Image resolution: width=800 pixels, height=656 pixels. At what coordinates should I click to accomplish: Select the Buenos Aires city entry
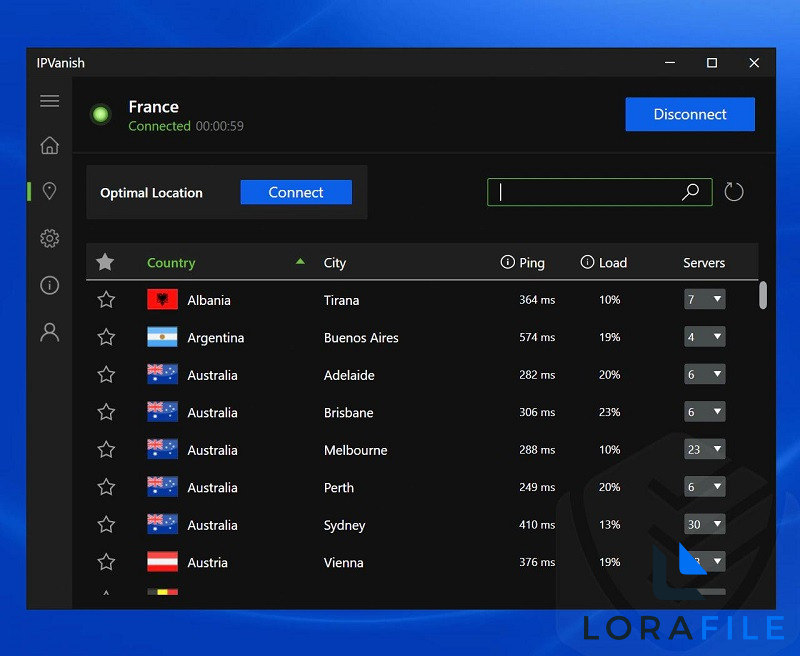click(x=361, y=338)
